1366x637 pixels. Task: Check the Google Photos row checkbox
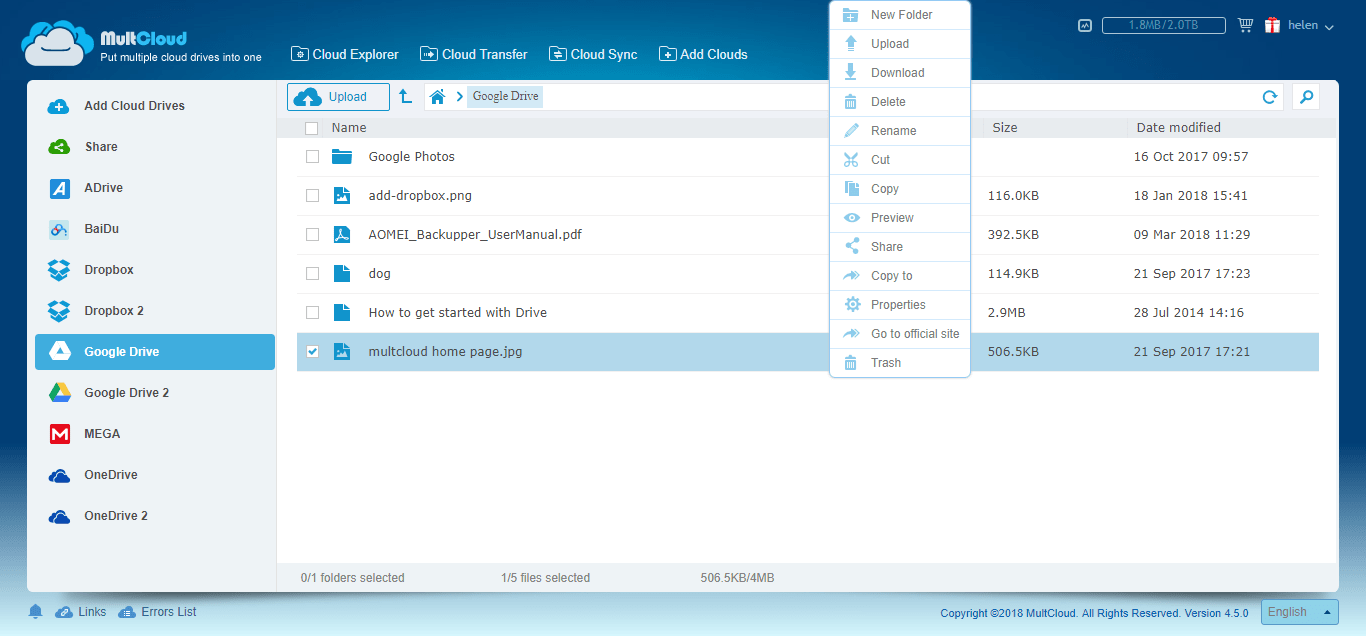pos(312,156)
